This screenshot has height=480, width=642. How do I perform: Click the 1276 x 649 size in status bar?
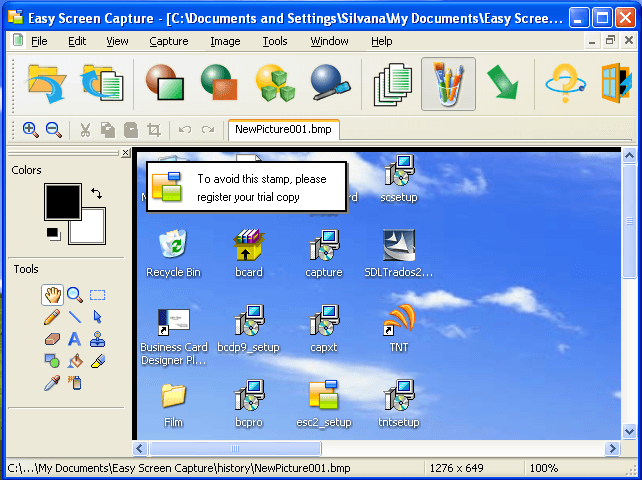click(x=456, y=468)
